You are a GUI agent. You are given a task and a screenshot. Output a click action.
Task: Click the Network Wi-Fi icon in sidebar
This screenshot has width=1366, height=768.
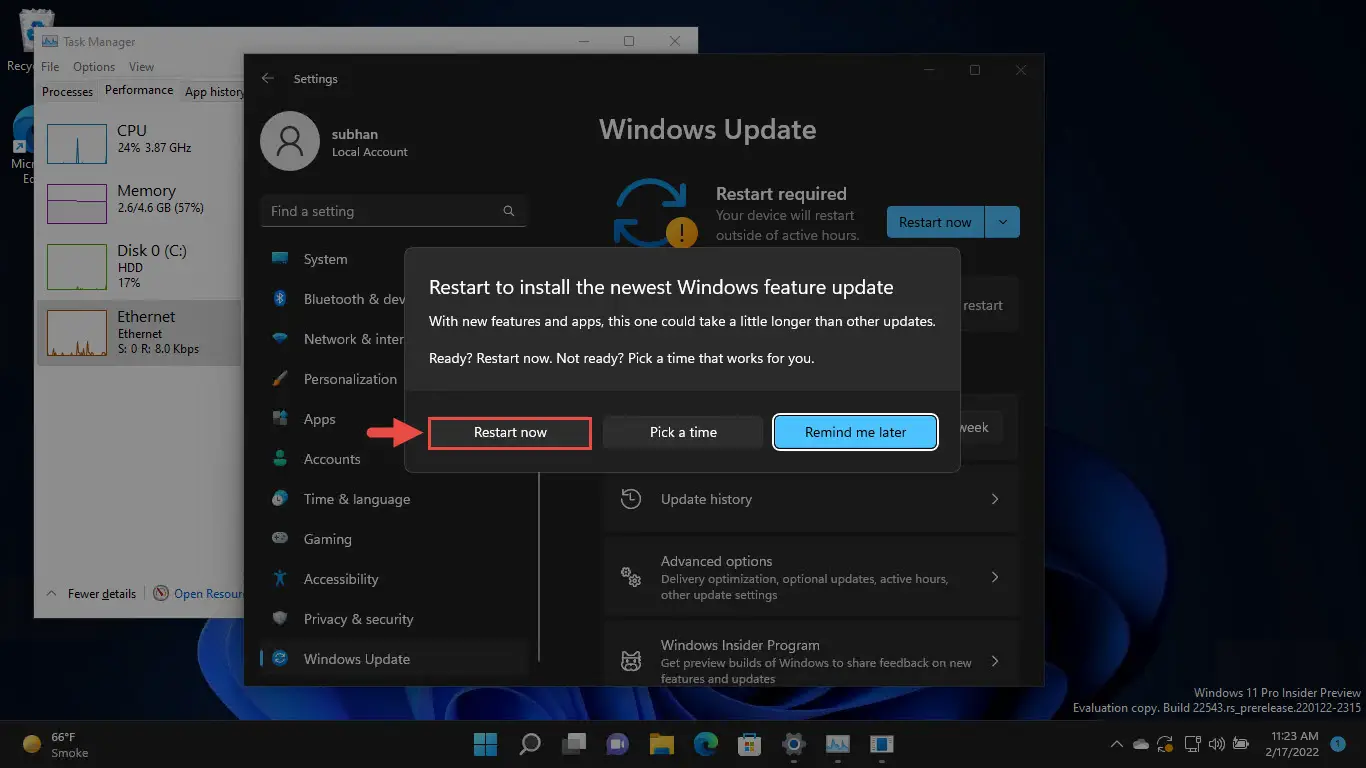[x=281, y=339]
